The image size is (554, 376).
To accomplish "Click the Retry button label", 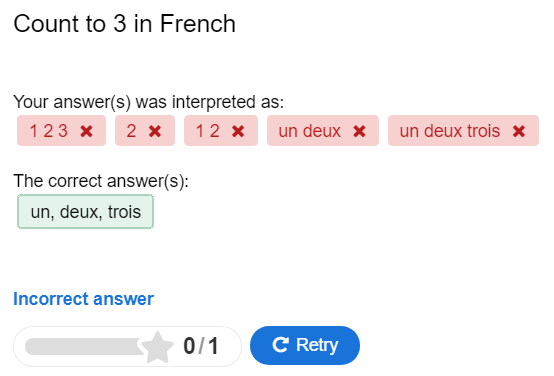I will pyautogui.click(x=317, y=345).
